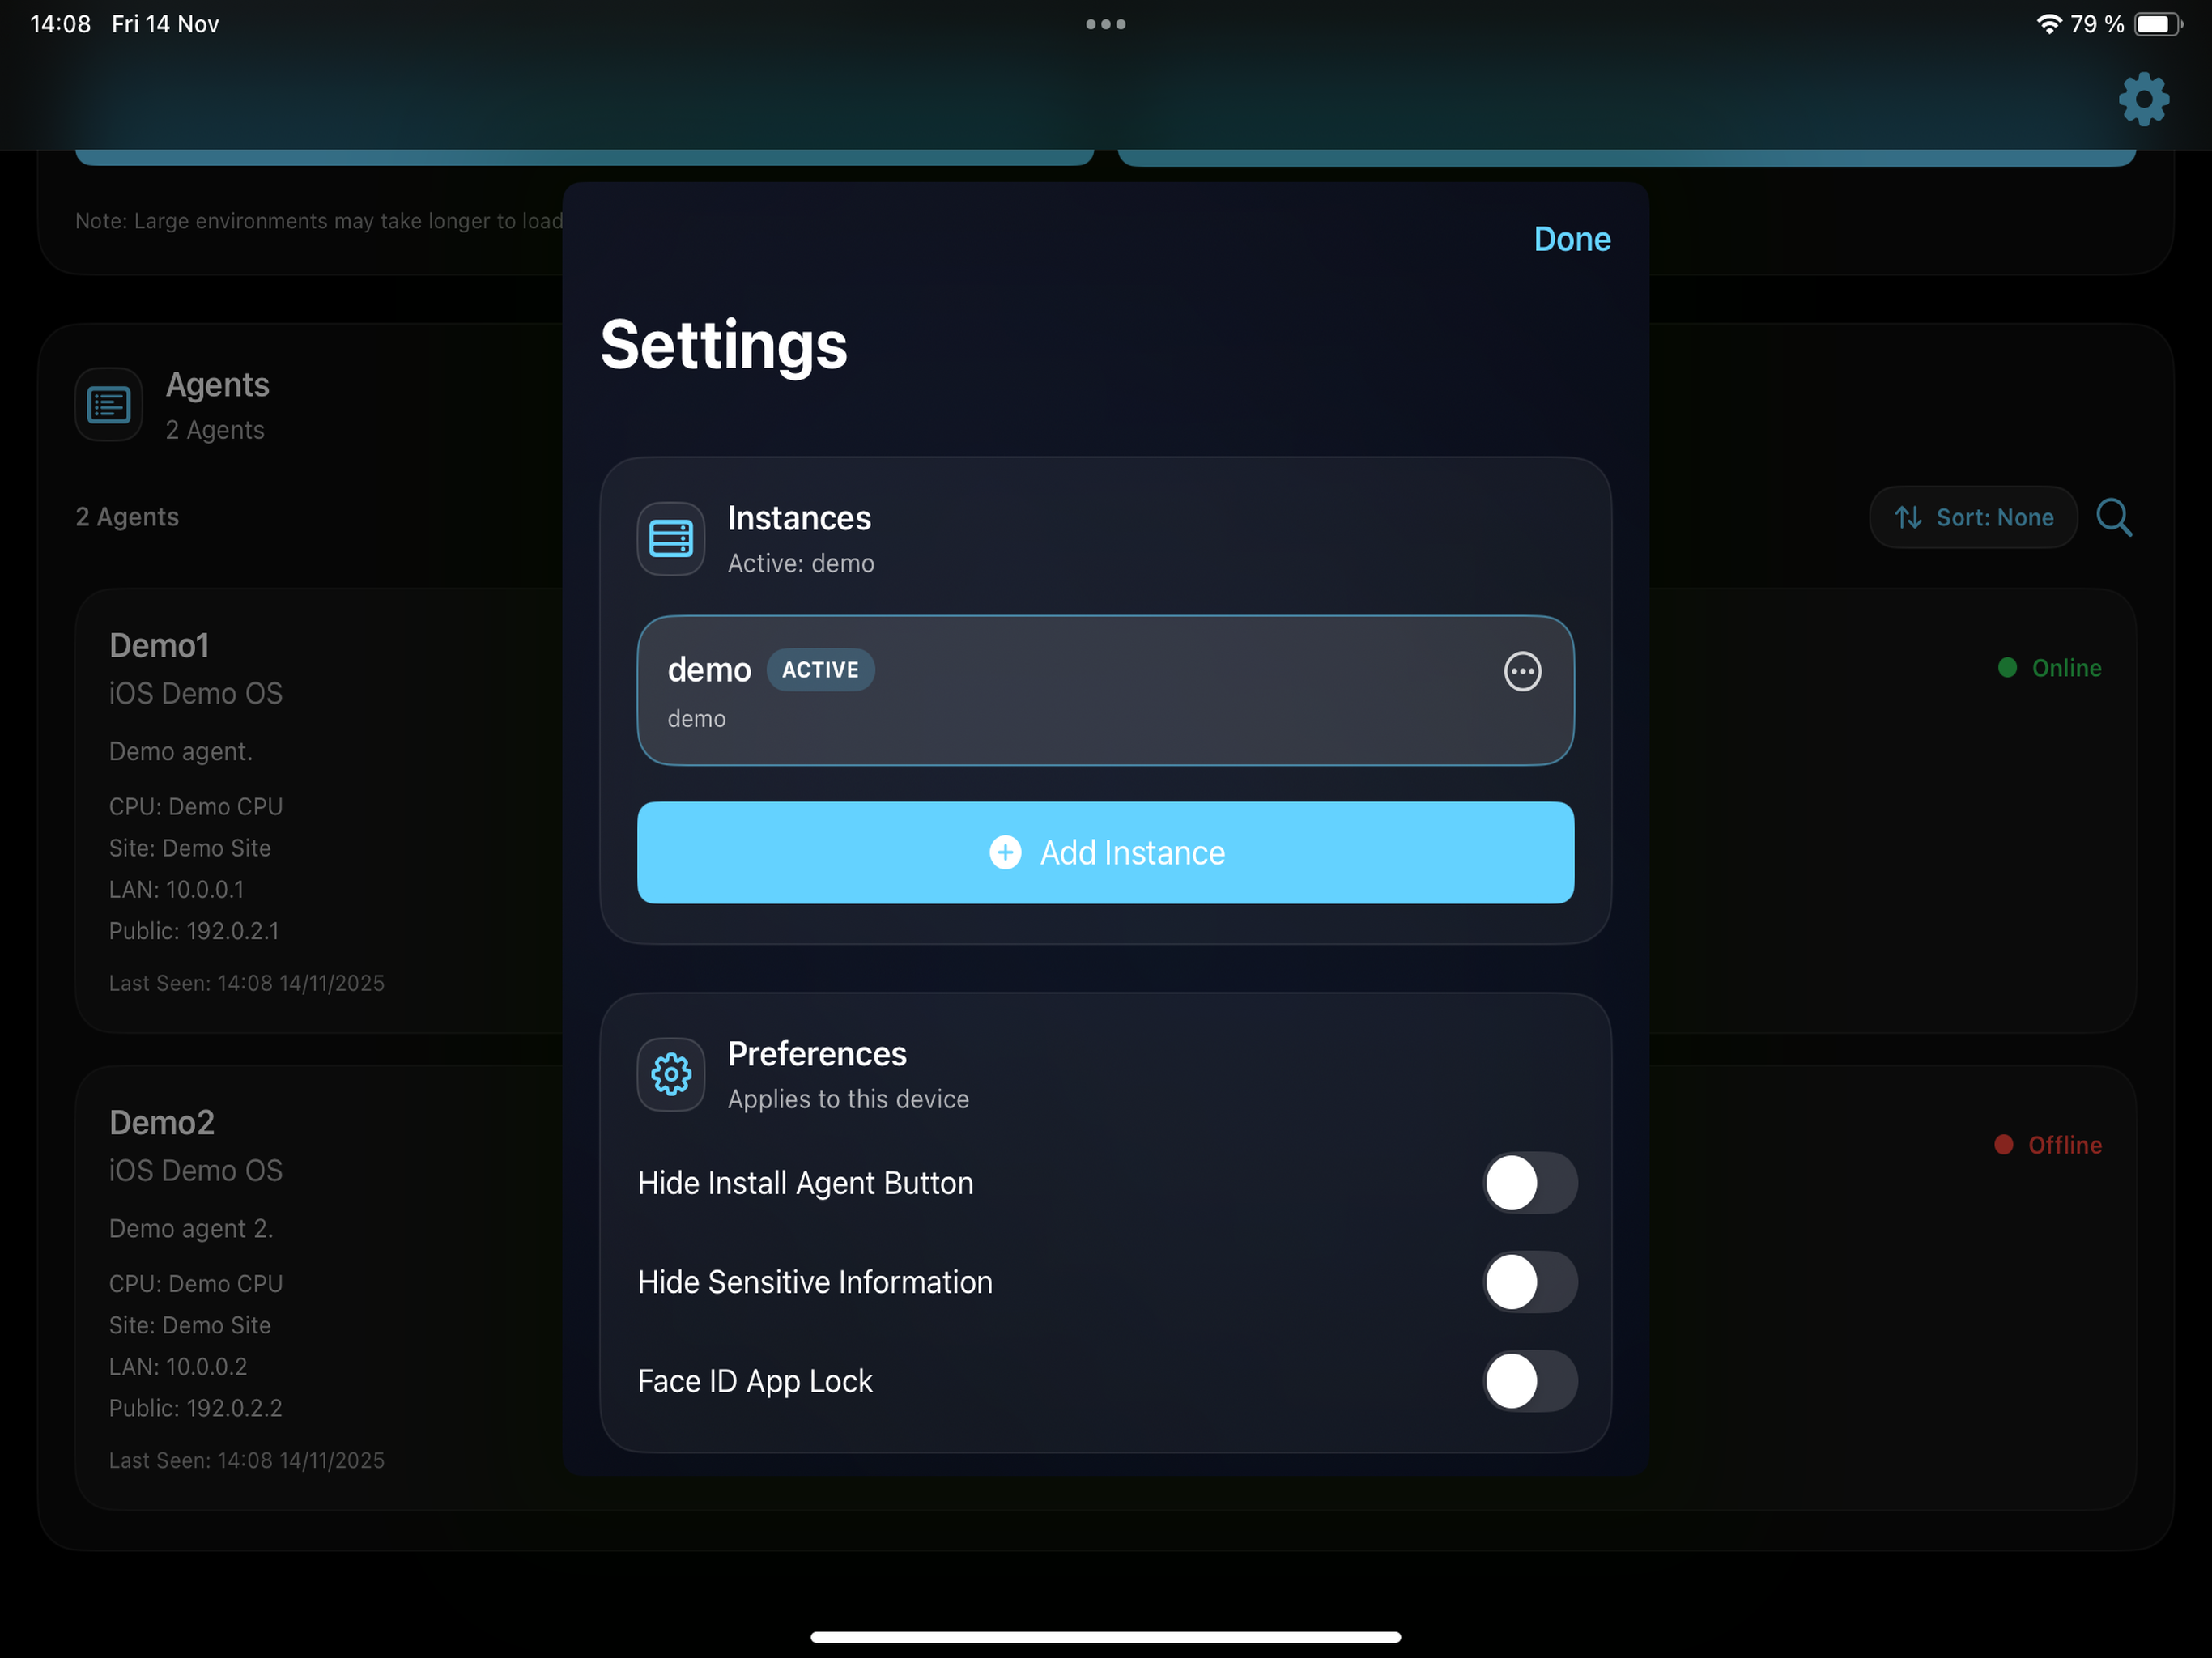Tap the Preferences gear icon
The width and height of the screenshot is (2212, 1658).
[671, 1074]
